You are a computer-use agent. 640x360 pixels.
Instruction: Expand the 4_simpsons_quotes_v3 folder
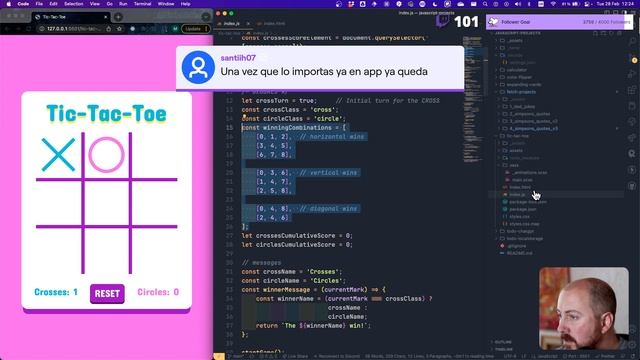coord(533,129)
